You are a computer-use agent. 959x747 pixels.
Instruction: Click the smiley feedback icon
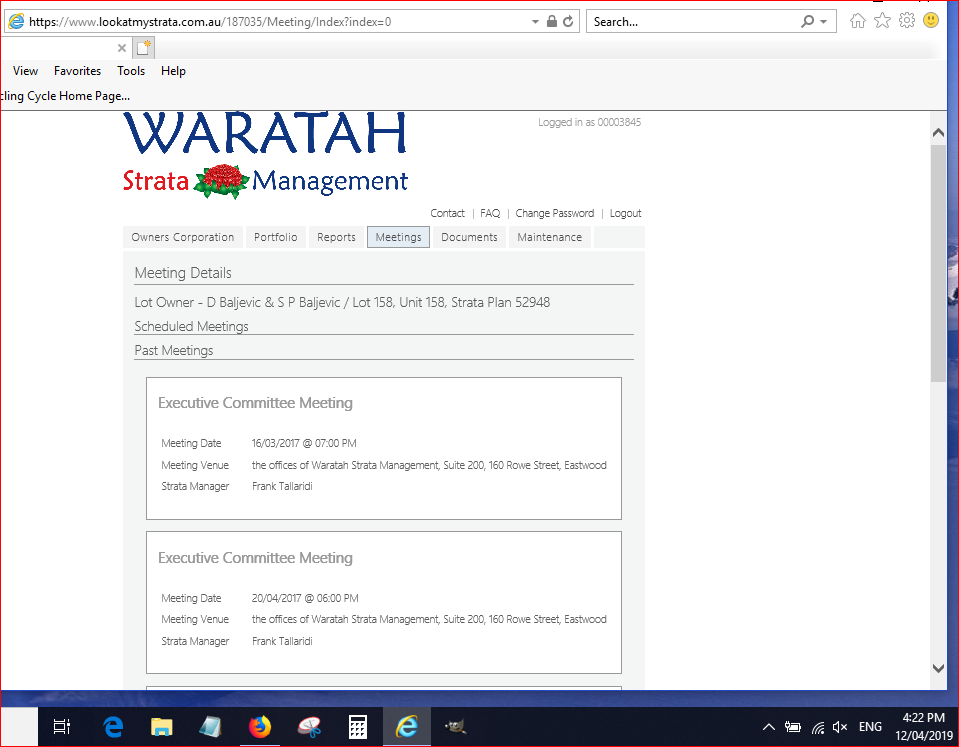pyautogui.click(x=931, y=20)
